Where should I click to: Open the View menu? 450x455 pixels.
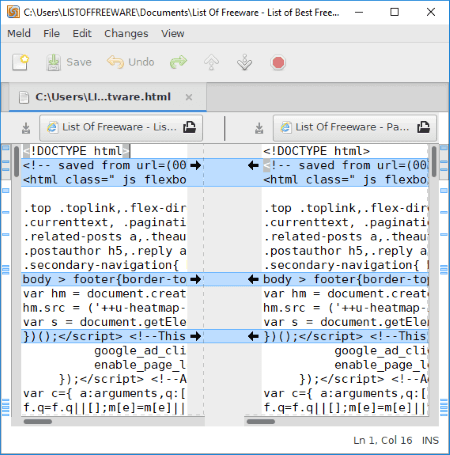[173, 33]
